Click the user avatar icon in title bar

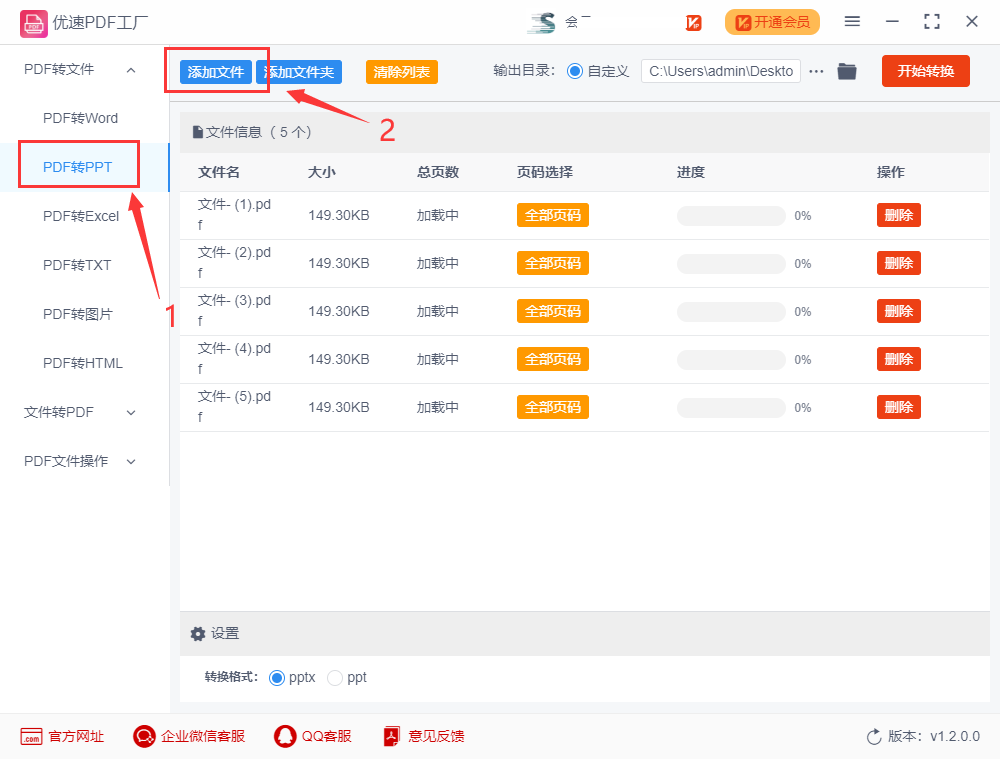(x=543, y=23)
